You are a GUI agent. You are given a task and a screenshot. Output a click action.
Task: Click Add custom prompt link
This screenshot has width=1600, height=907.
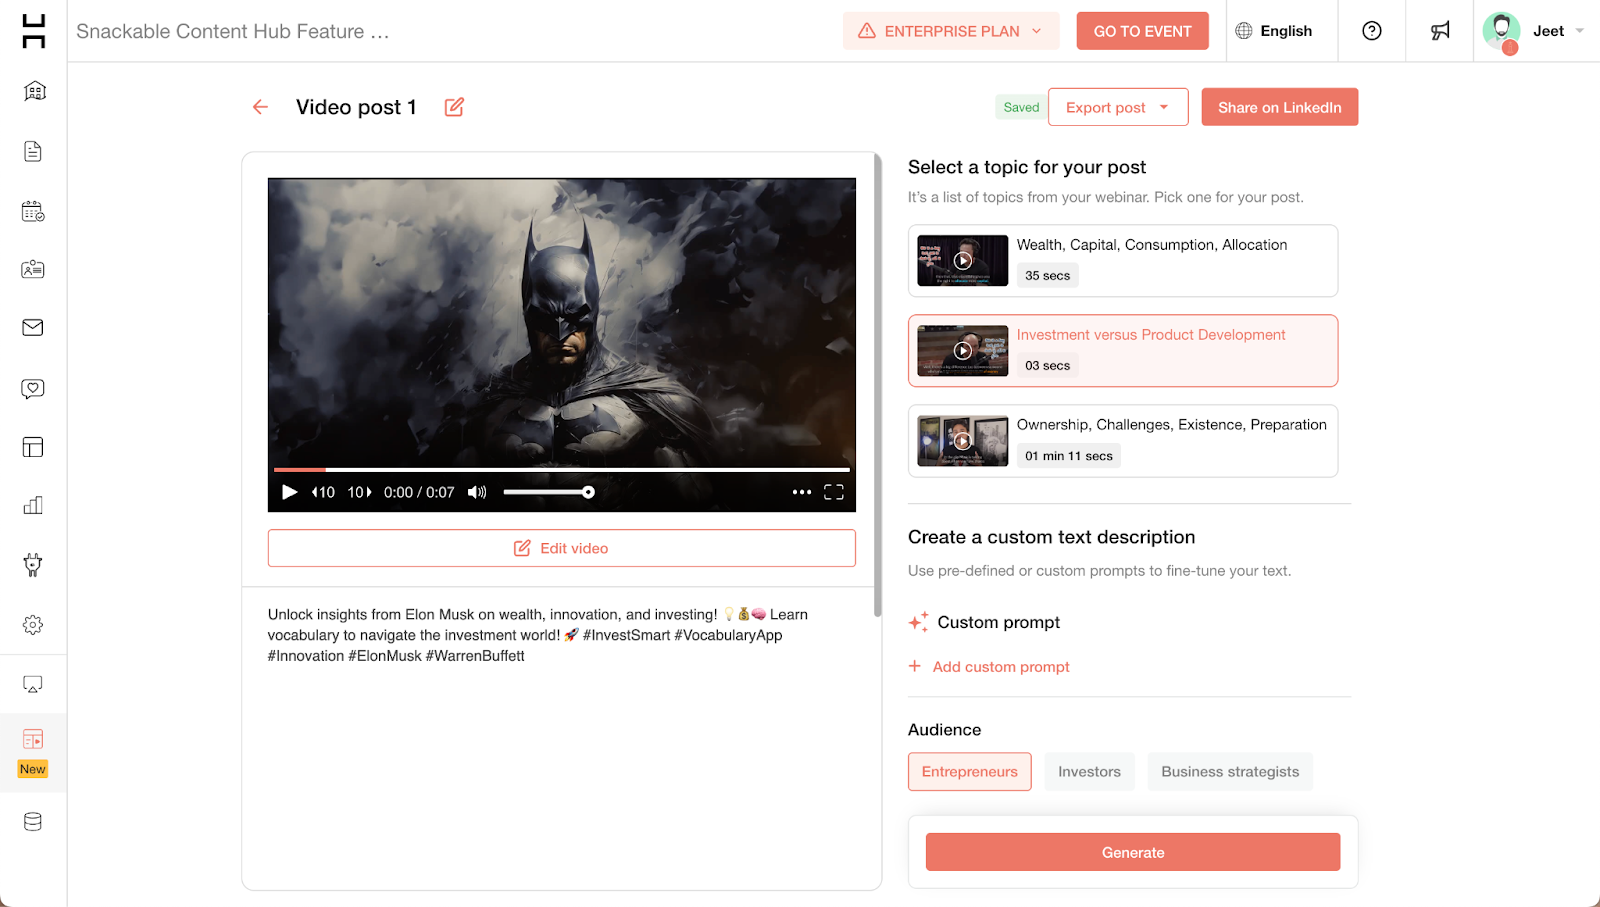point(1000,667)
